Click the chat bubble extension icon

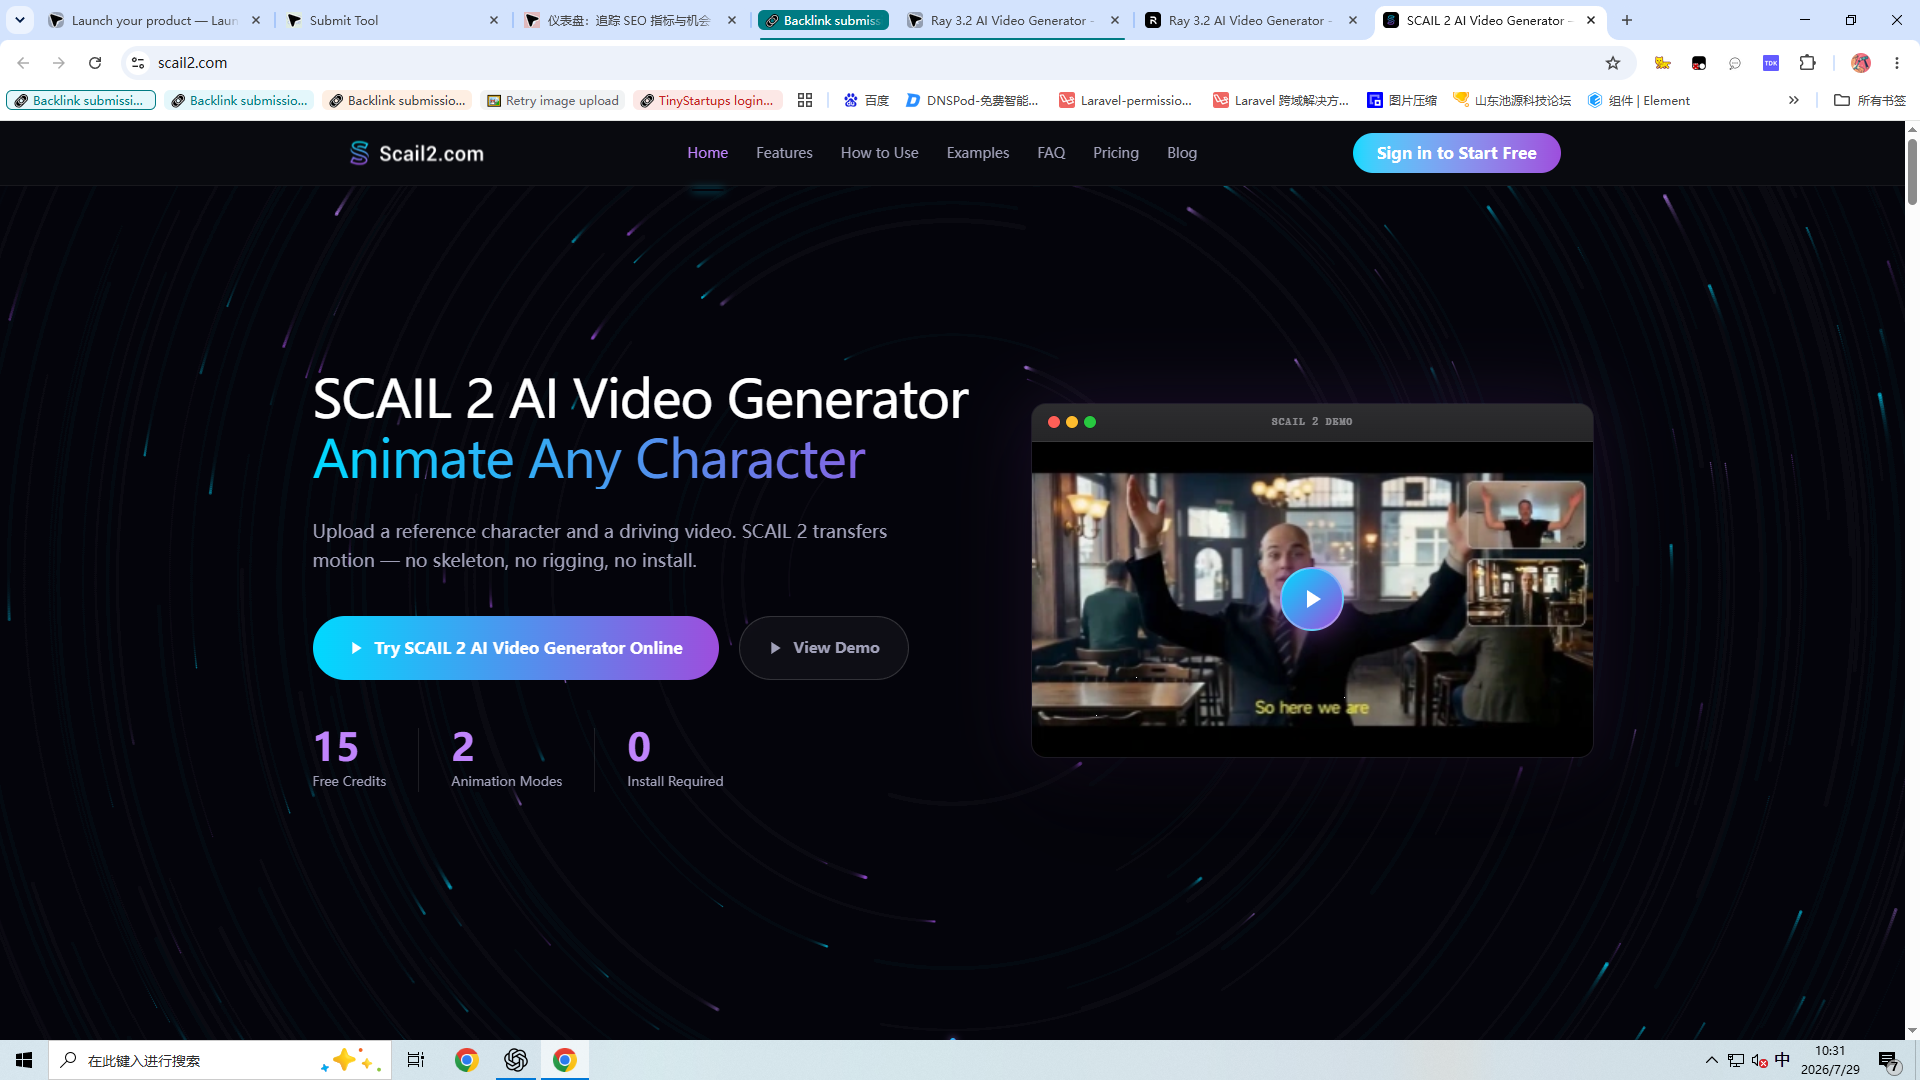[1735, 63]
